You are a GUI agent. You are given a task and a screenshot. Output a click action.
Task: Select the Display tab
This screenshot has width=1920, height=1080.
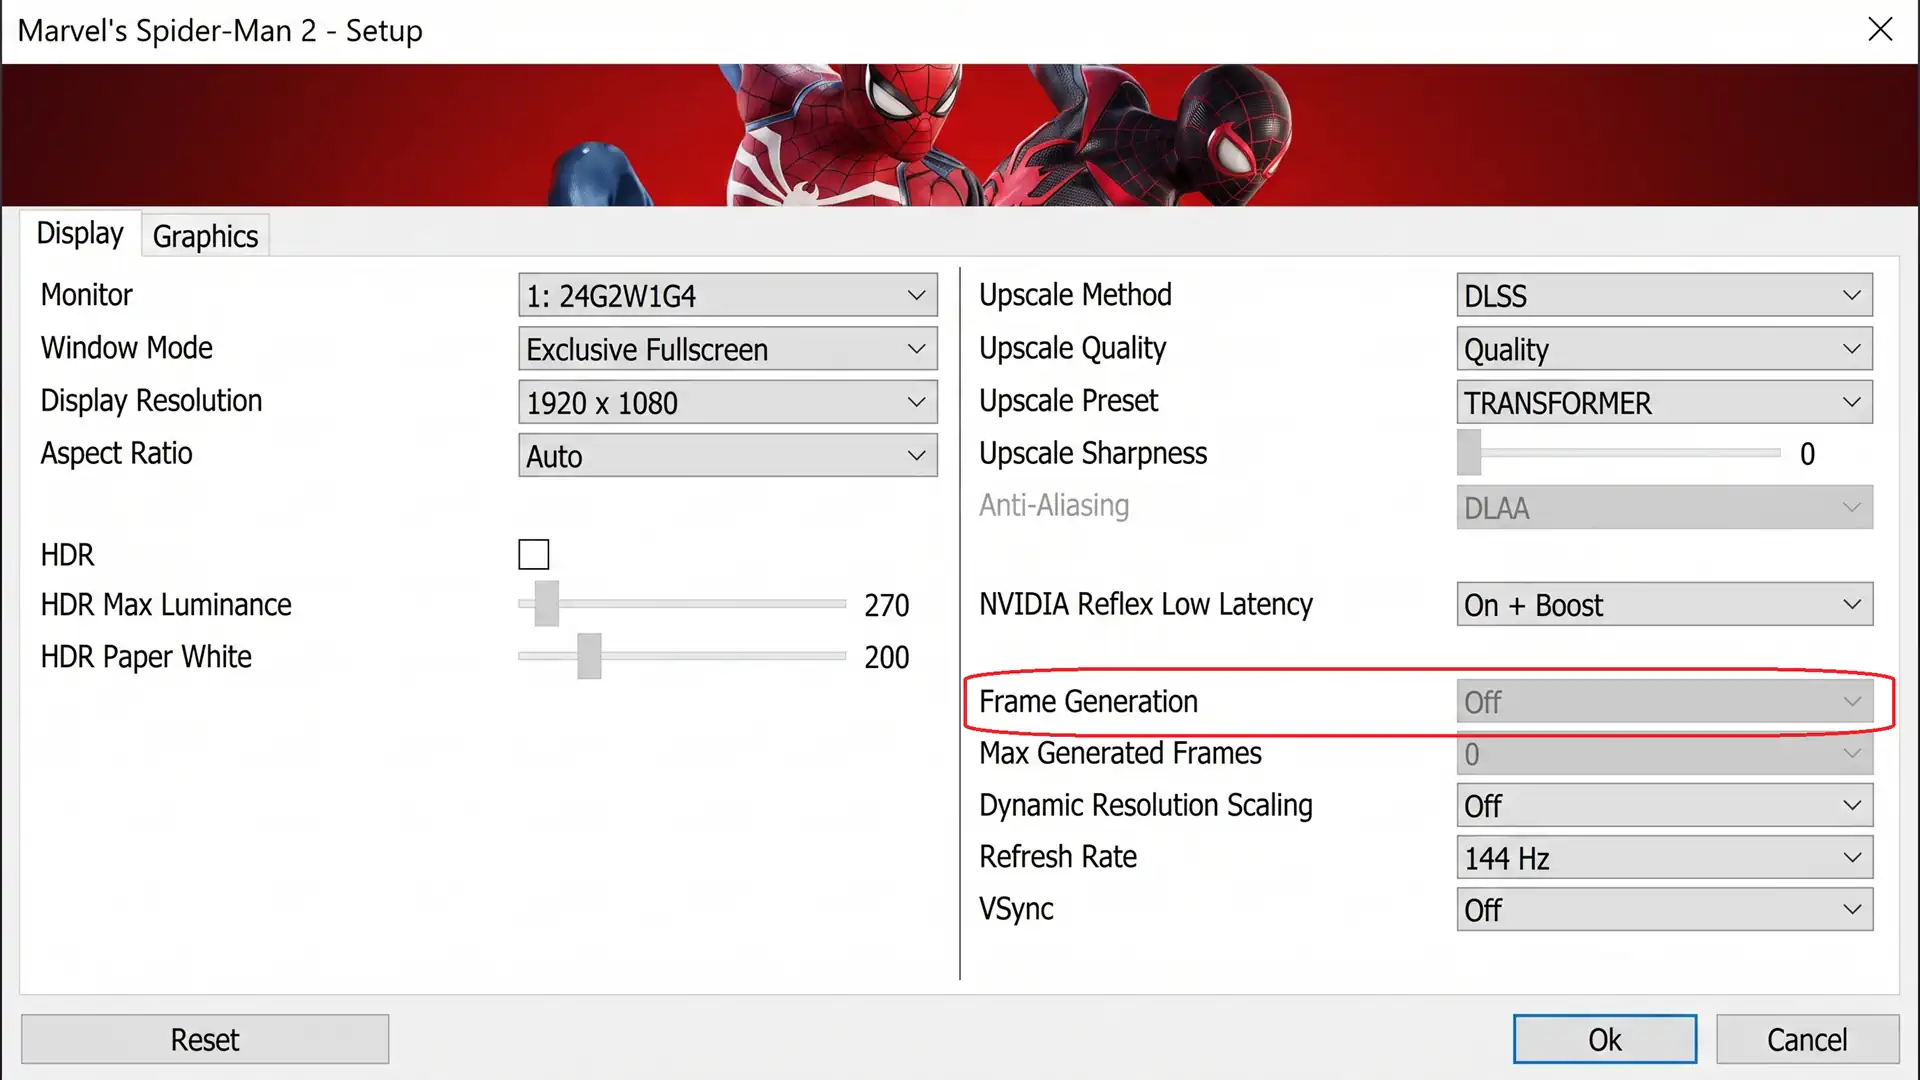coord(80,233)
